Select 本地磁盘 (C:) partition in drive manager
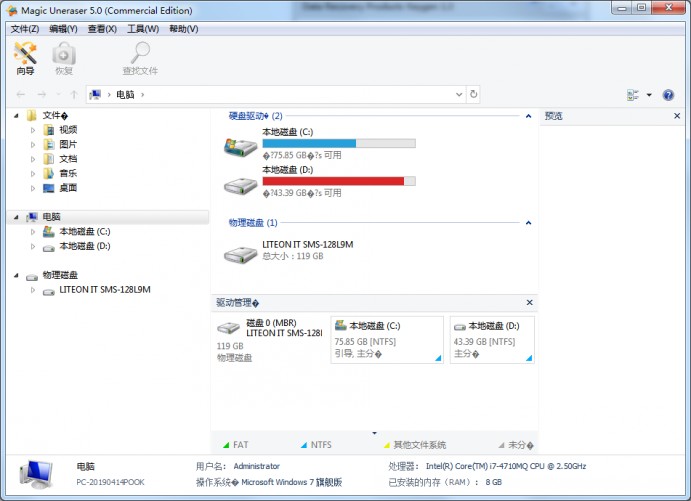Screen dimensions: 691x501 tap(387, 340)
